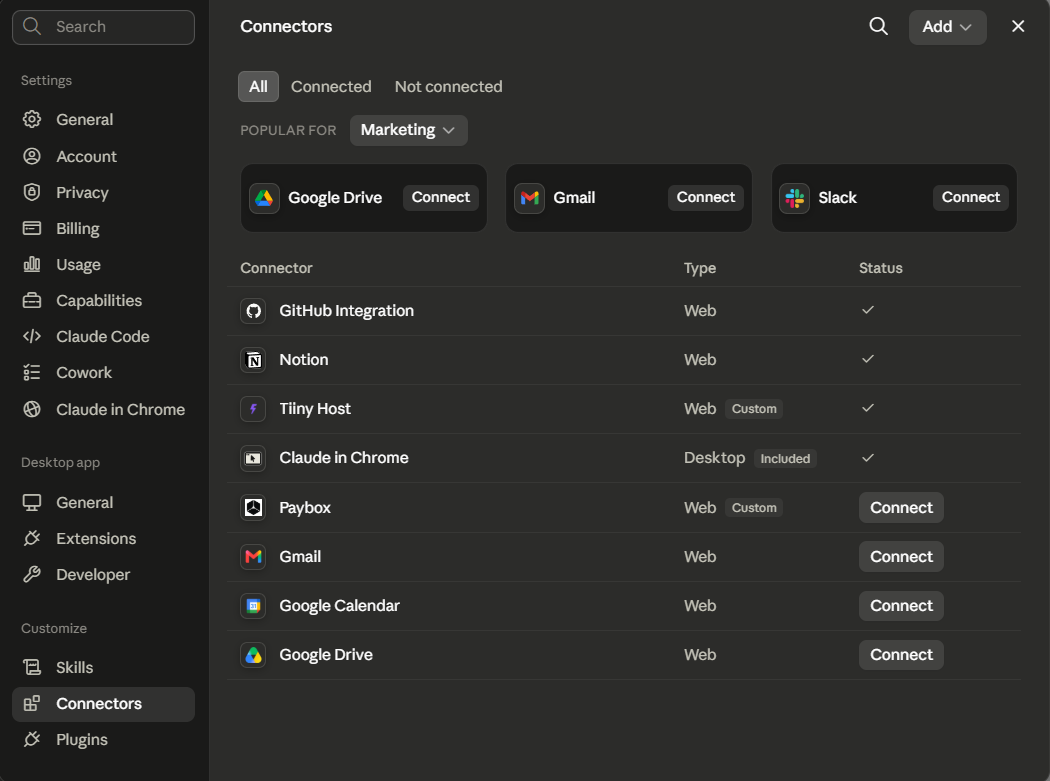1050x781 pixels.
Task: Click the GitHub Integration connected checkmark
Action: point(868,310)
